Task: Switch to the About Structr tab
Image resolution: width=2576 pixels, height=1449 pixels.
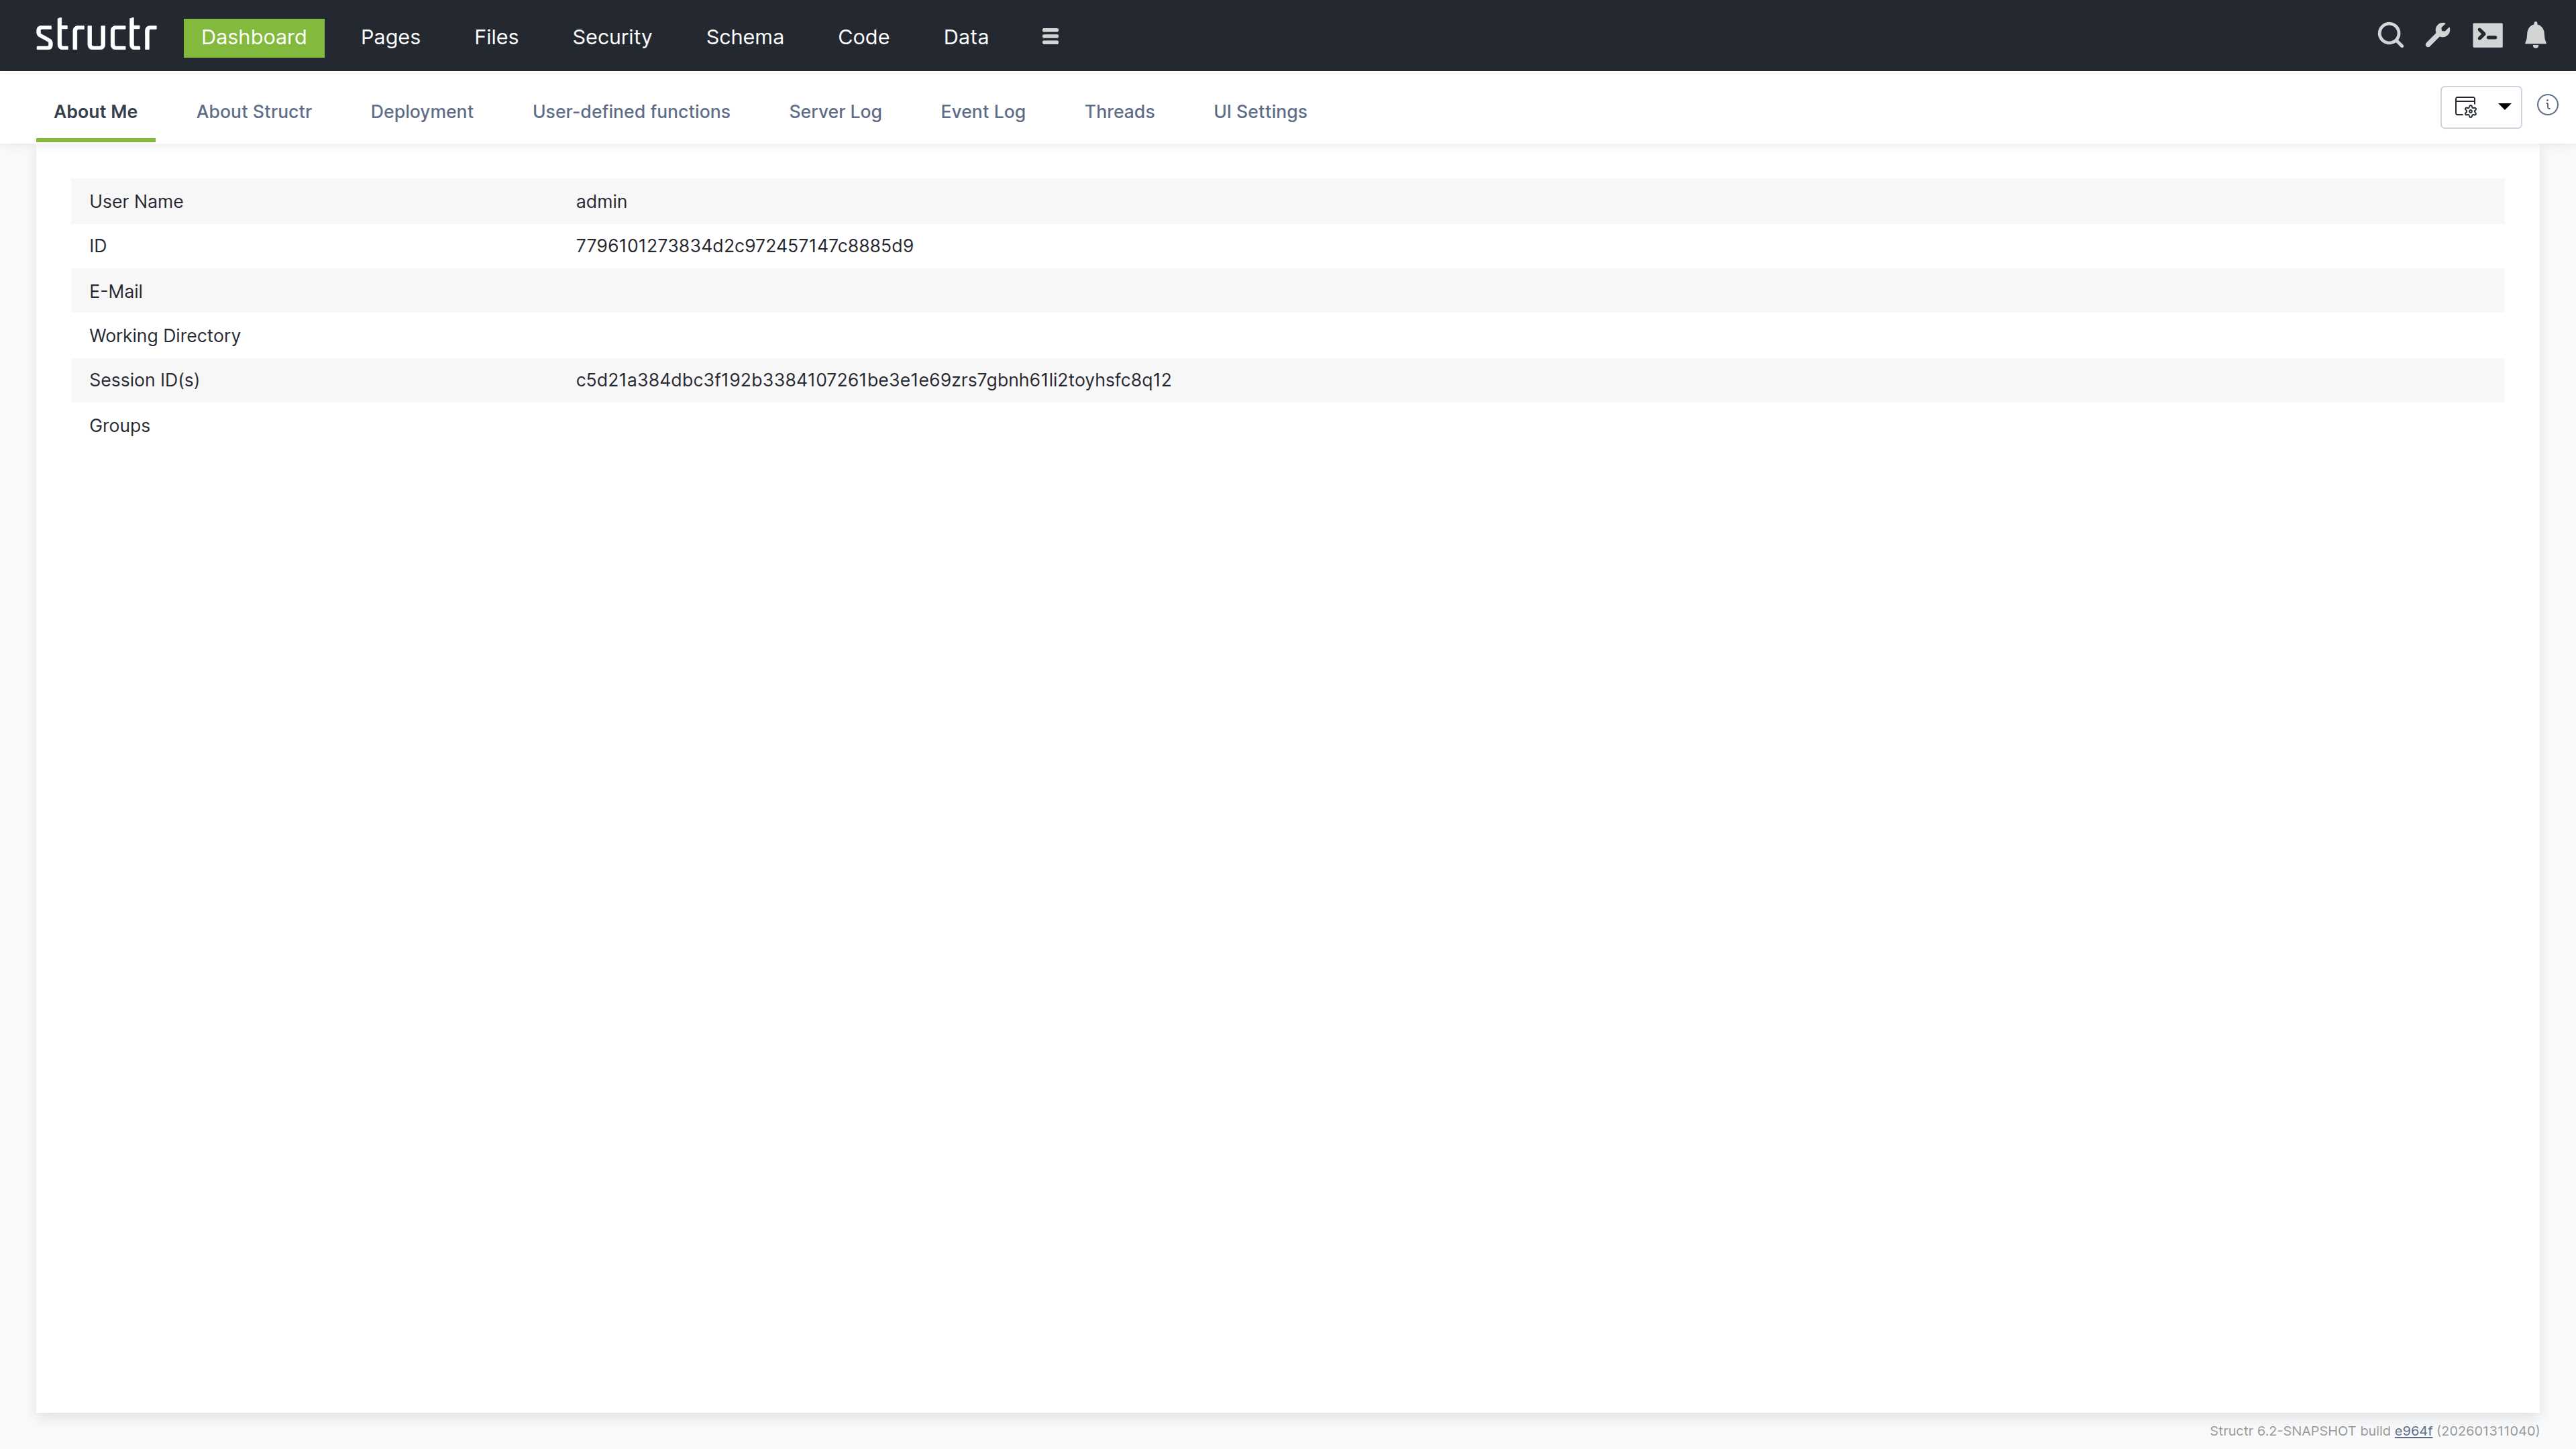Action: click(254, 112)
